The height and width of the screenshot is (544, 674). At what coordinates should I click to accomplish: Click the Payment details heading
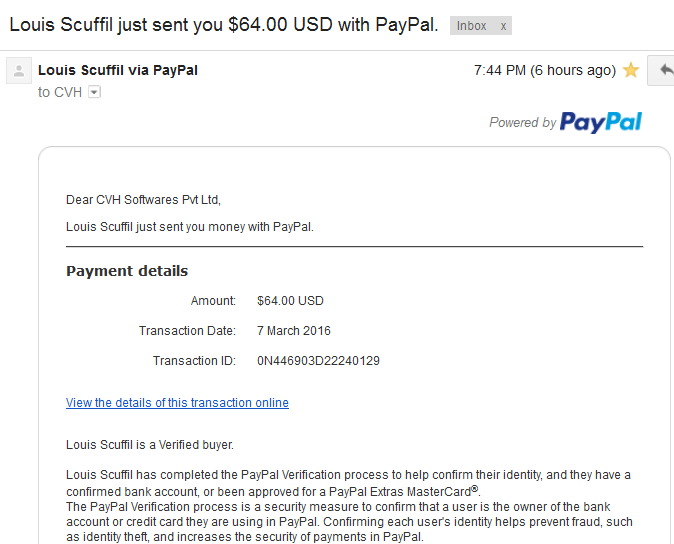pyautogui.click(x=127, y=271)
